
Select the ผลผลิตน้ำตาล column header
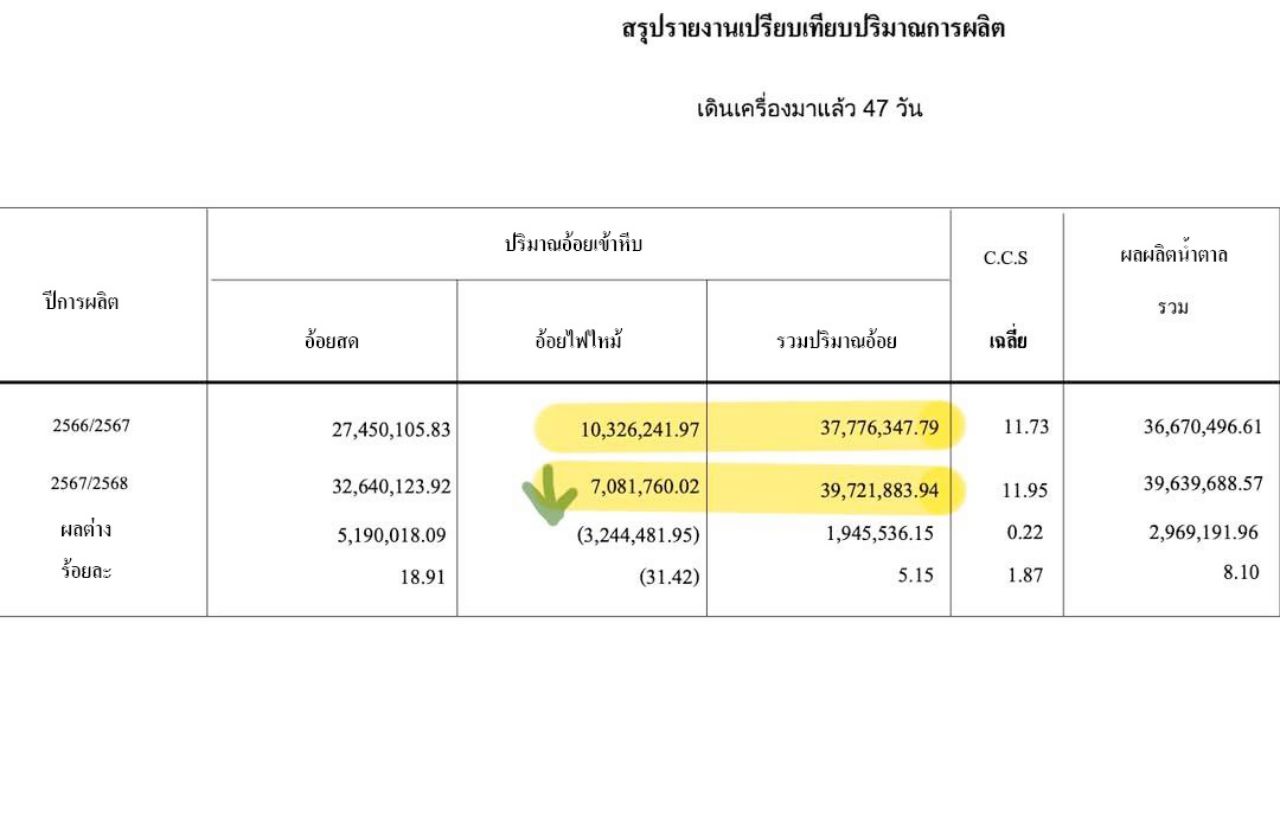tap(1173, 255)
